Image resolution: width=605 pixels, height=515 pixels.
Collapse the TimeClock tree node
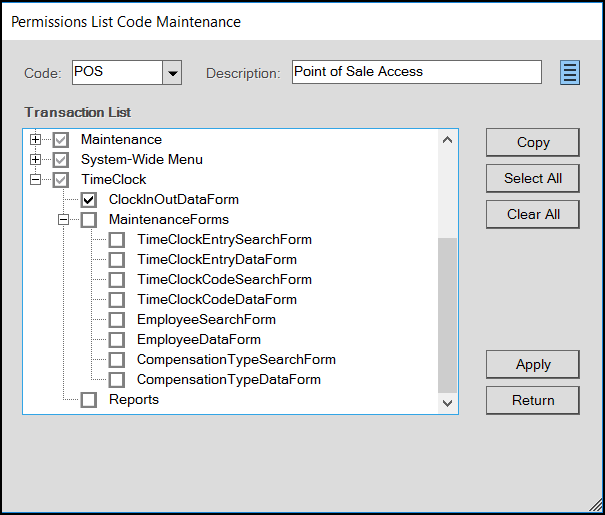click(35, 179)
